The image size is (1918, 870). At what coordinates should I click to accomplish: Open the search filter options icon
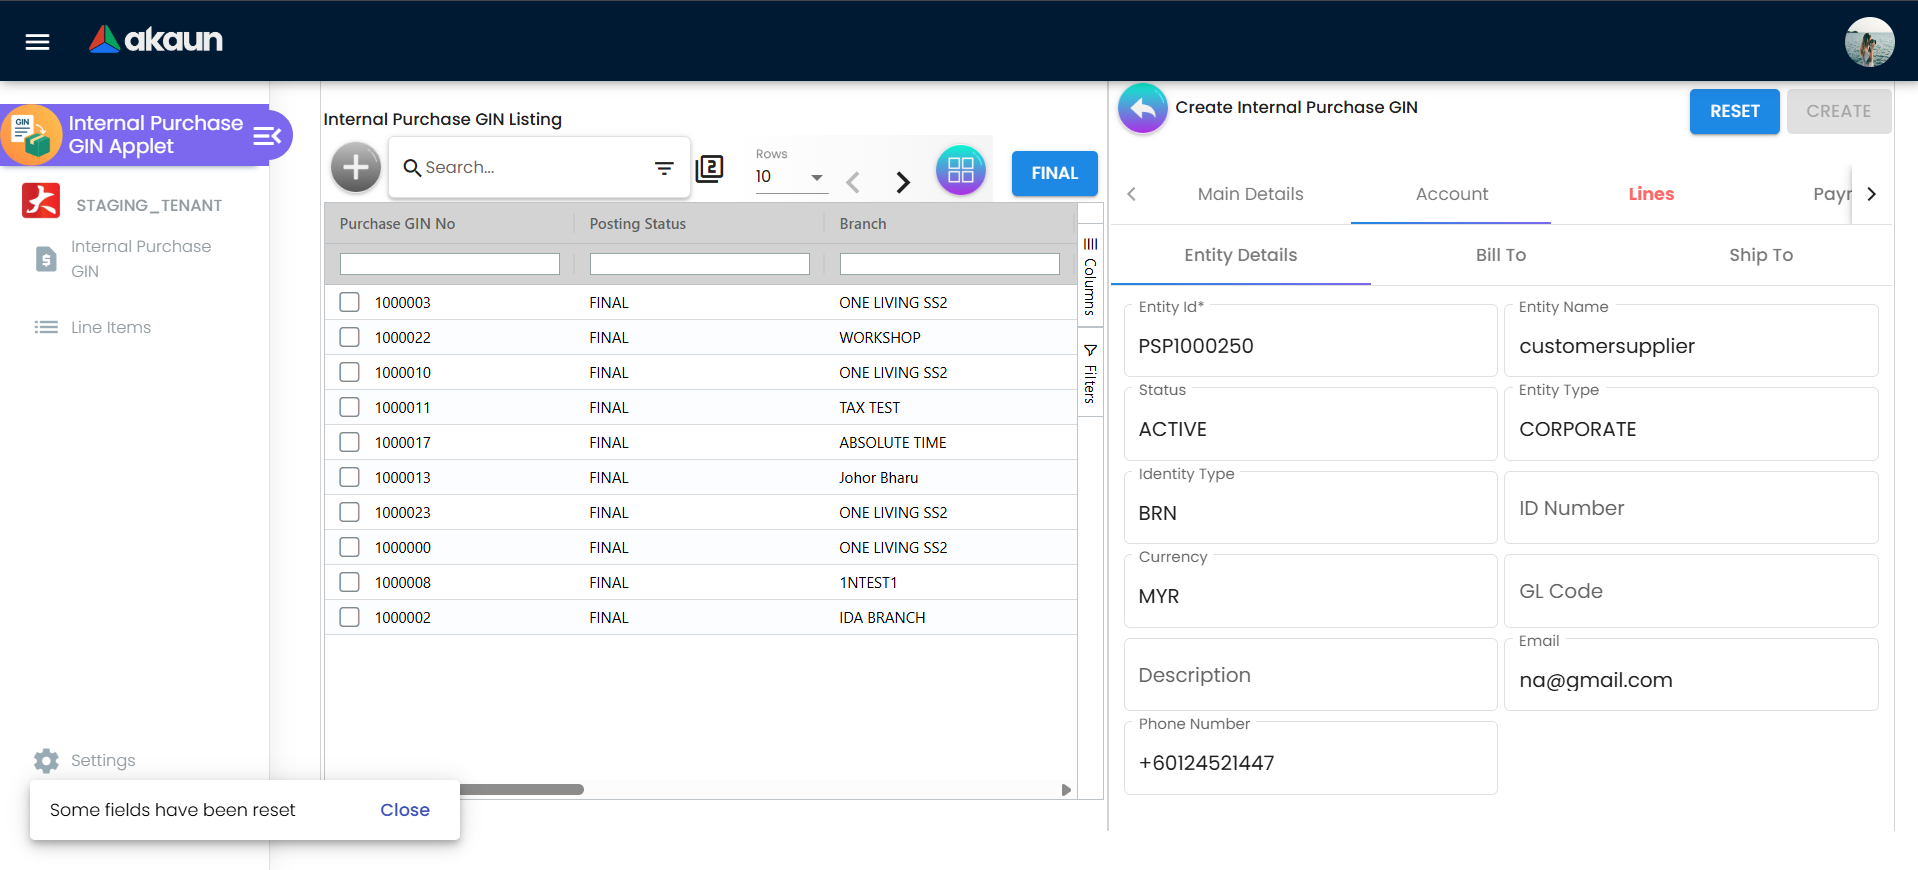coord(664,168)
